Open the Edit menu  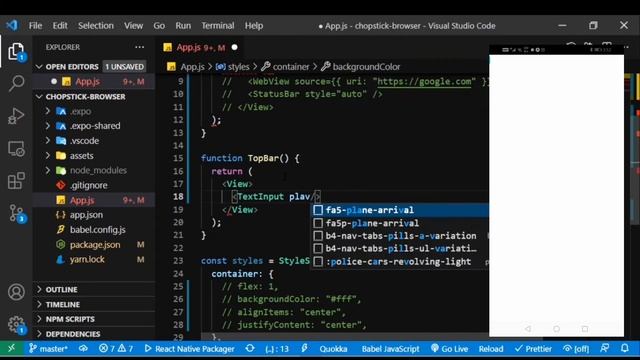pyautogui.click(x=60, y=25)
